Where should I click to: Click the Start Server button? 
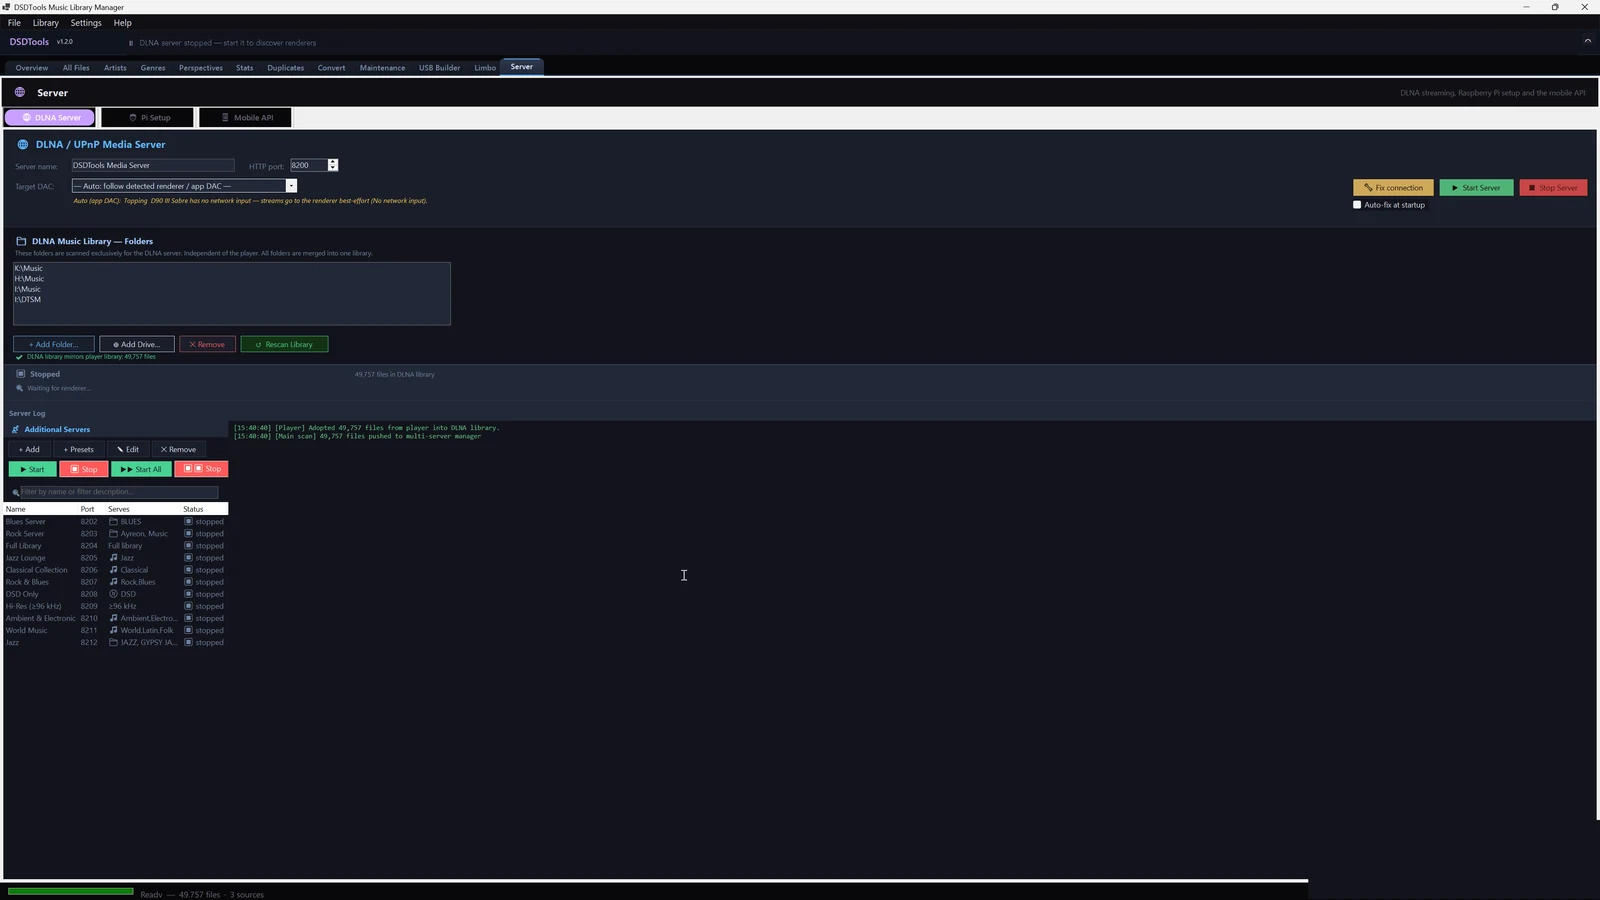[x=1476, y=188]
